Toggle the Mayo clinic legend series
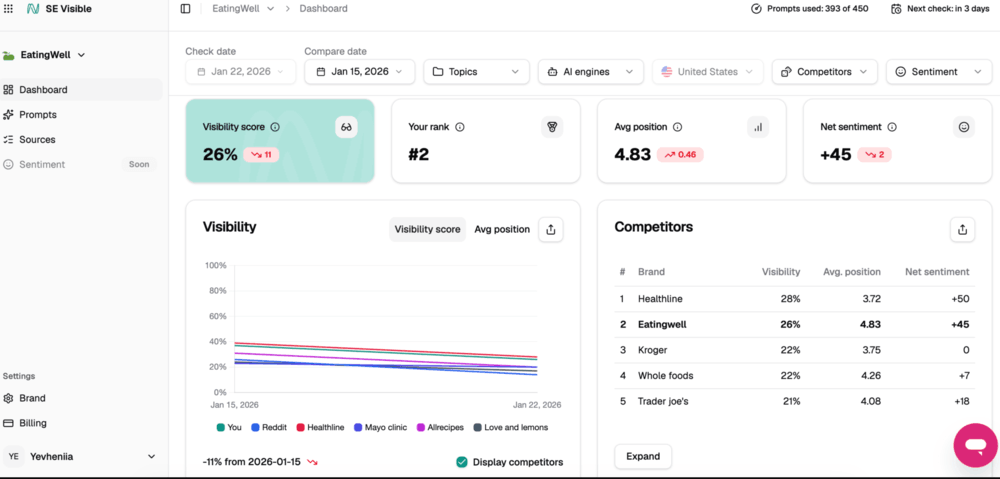Image resolution: width=1000 pixels, height=479 pixels. tap(381, 427)
